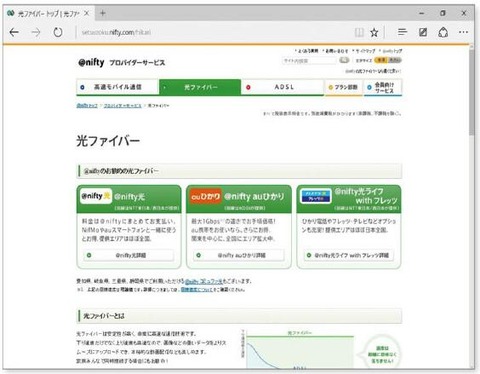Select the standard text size option
Screen dimensions: 480x374
(x=381, y=60)
